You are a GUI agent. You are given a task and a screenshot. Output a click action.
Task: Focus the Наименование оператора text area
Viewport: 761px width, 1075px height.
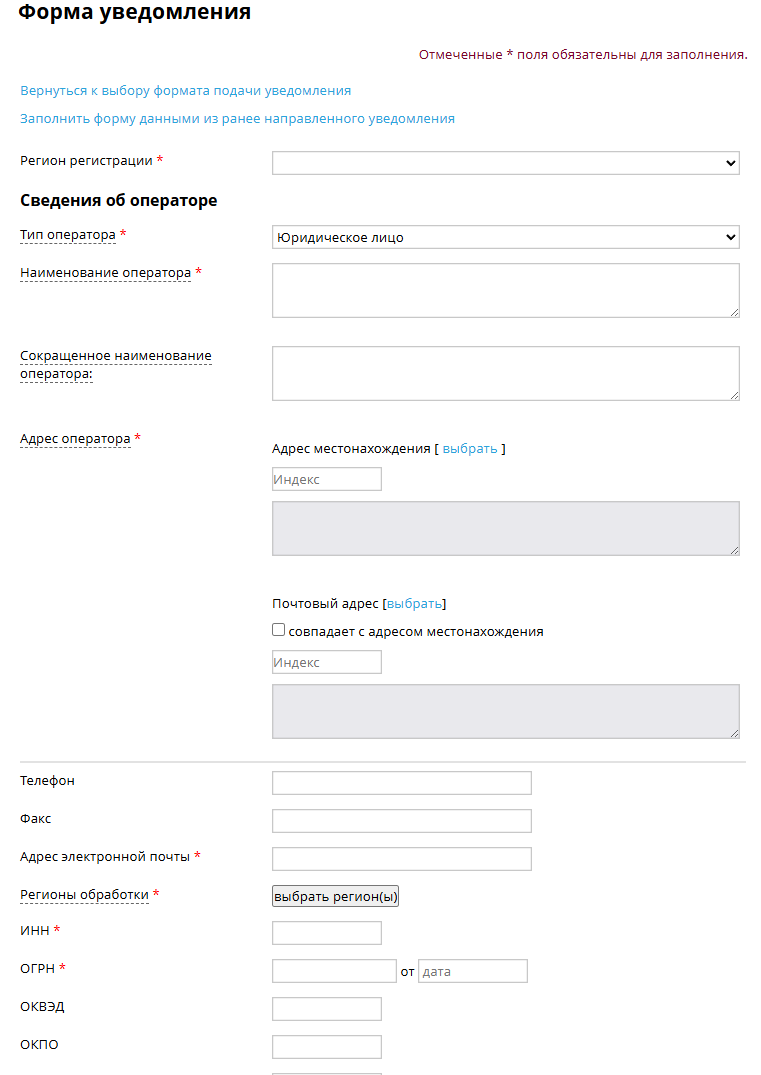[505, 291]
